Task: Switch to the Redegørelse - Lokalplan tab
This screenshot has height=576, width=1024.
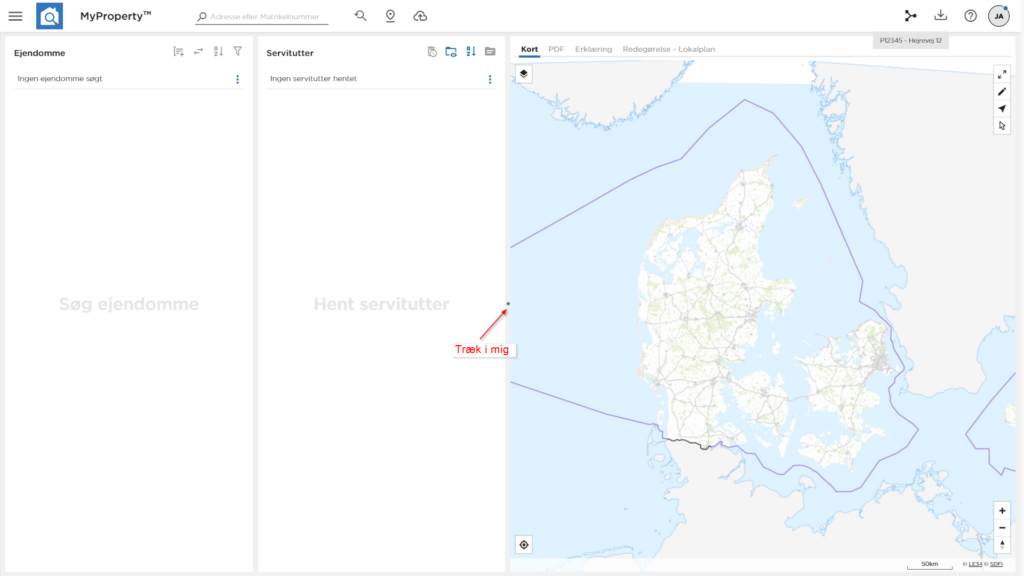Action: [x=668, y=49]
